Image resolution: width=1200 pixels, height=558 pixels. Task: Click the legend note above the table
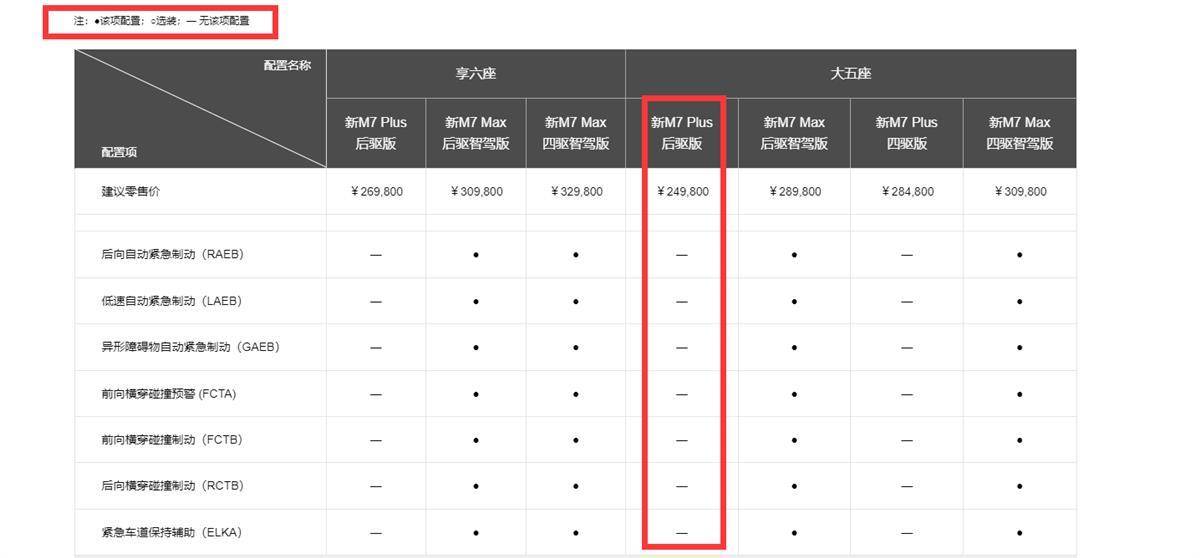[x=162, y=20]
